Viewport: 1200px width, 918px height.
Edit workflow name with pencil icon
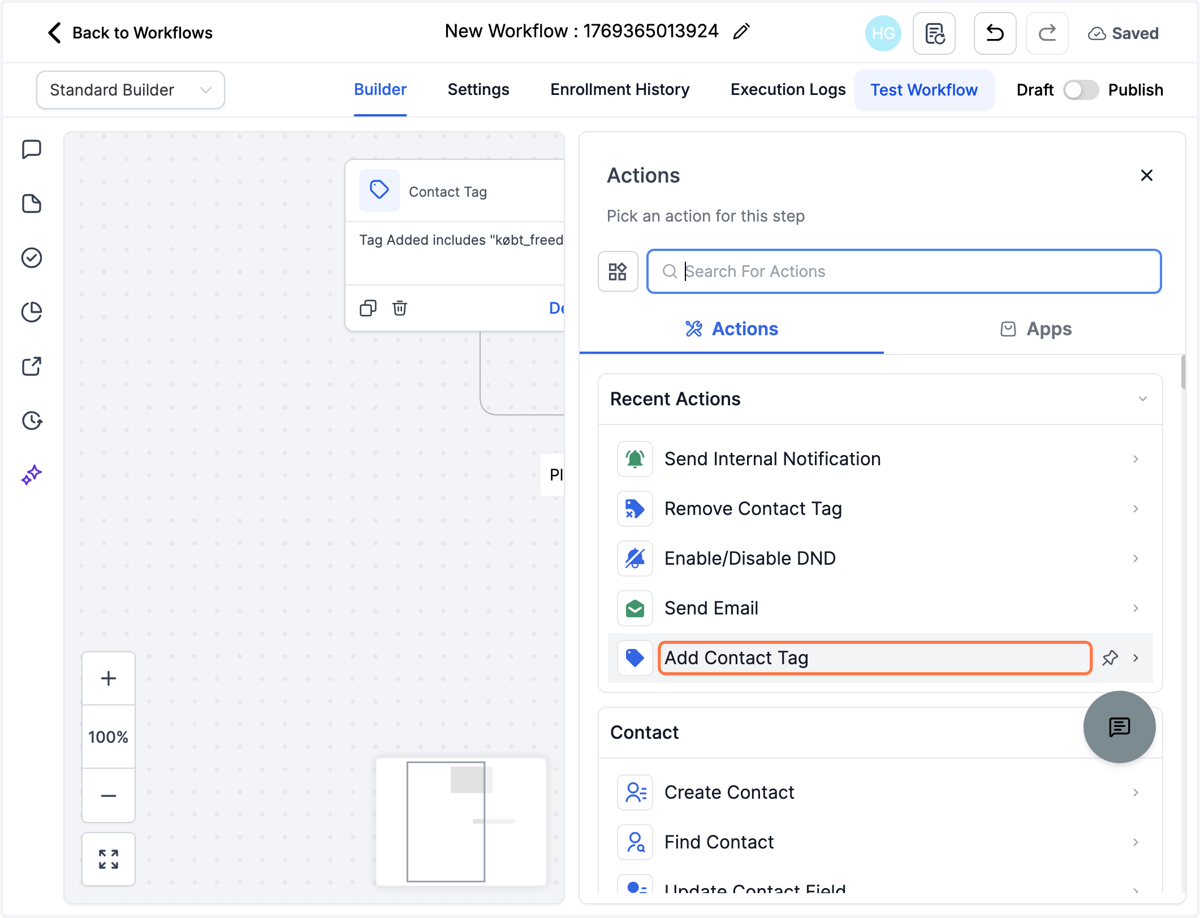tap(741, 32)
